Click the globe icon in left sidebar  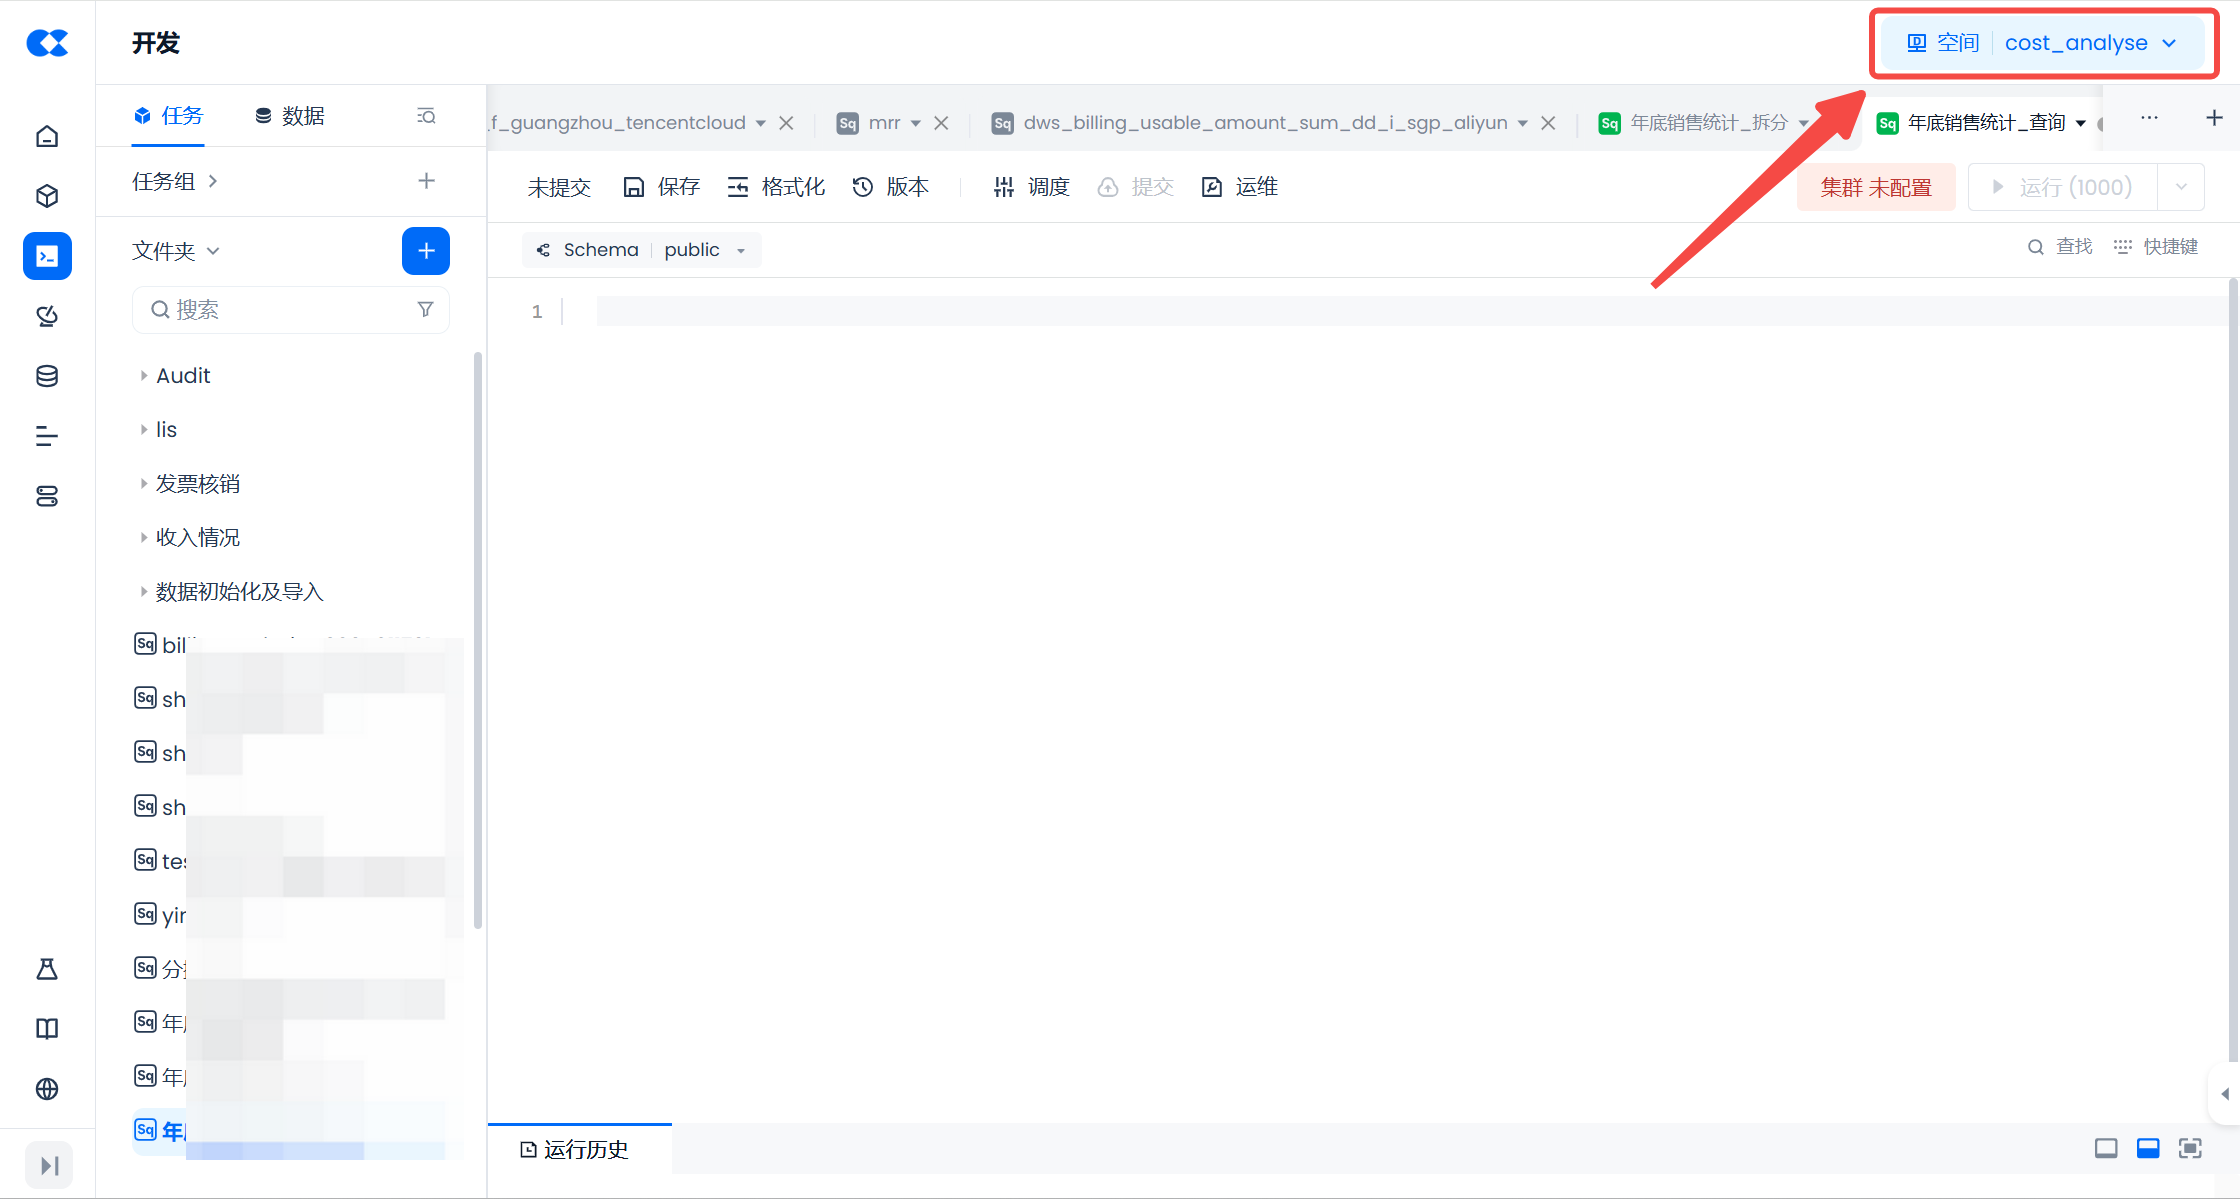click(x=47, y=1089)
